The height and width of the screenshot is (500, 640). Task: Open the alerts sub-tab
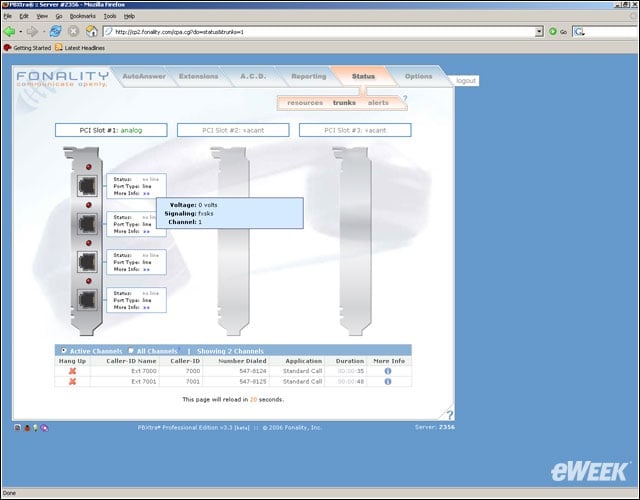378,103
